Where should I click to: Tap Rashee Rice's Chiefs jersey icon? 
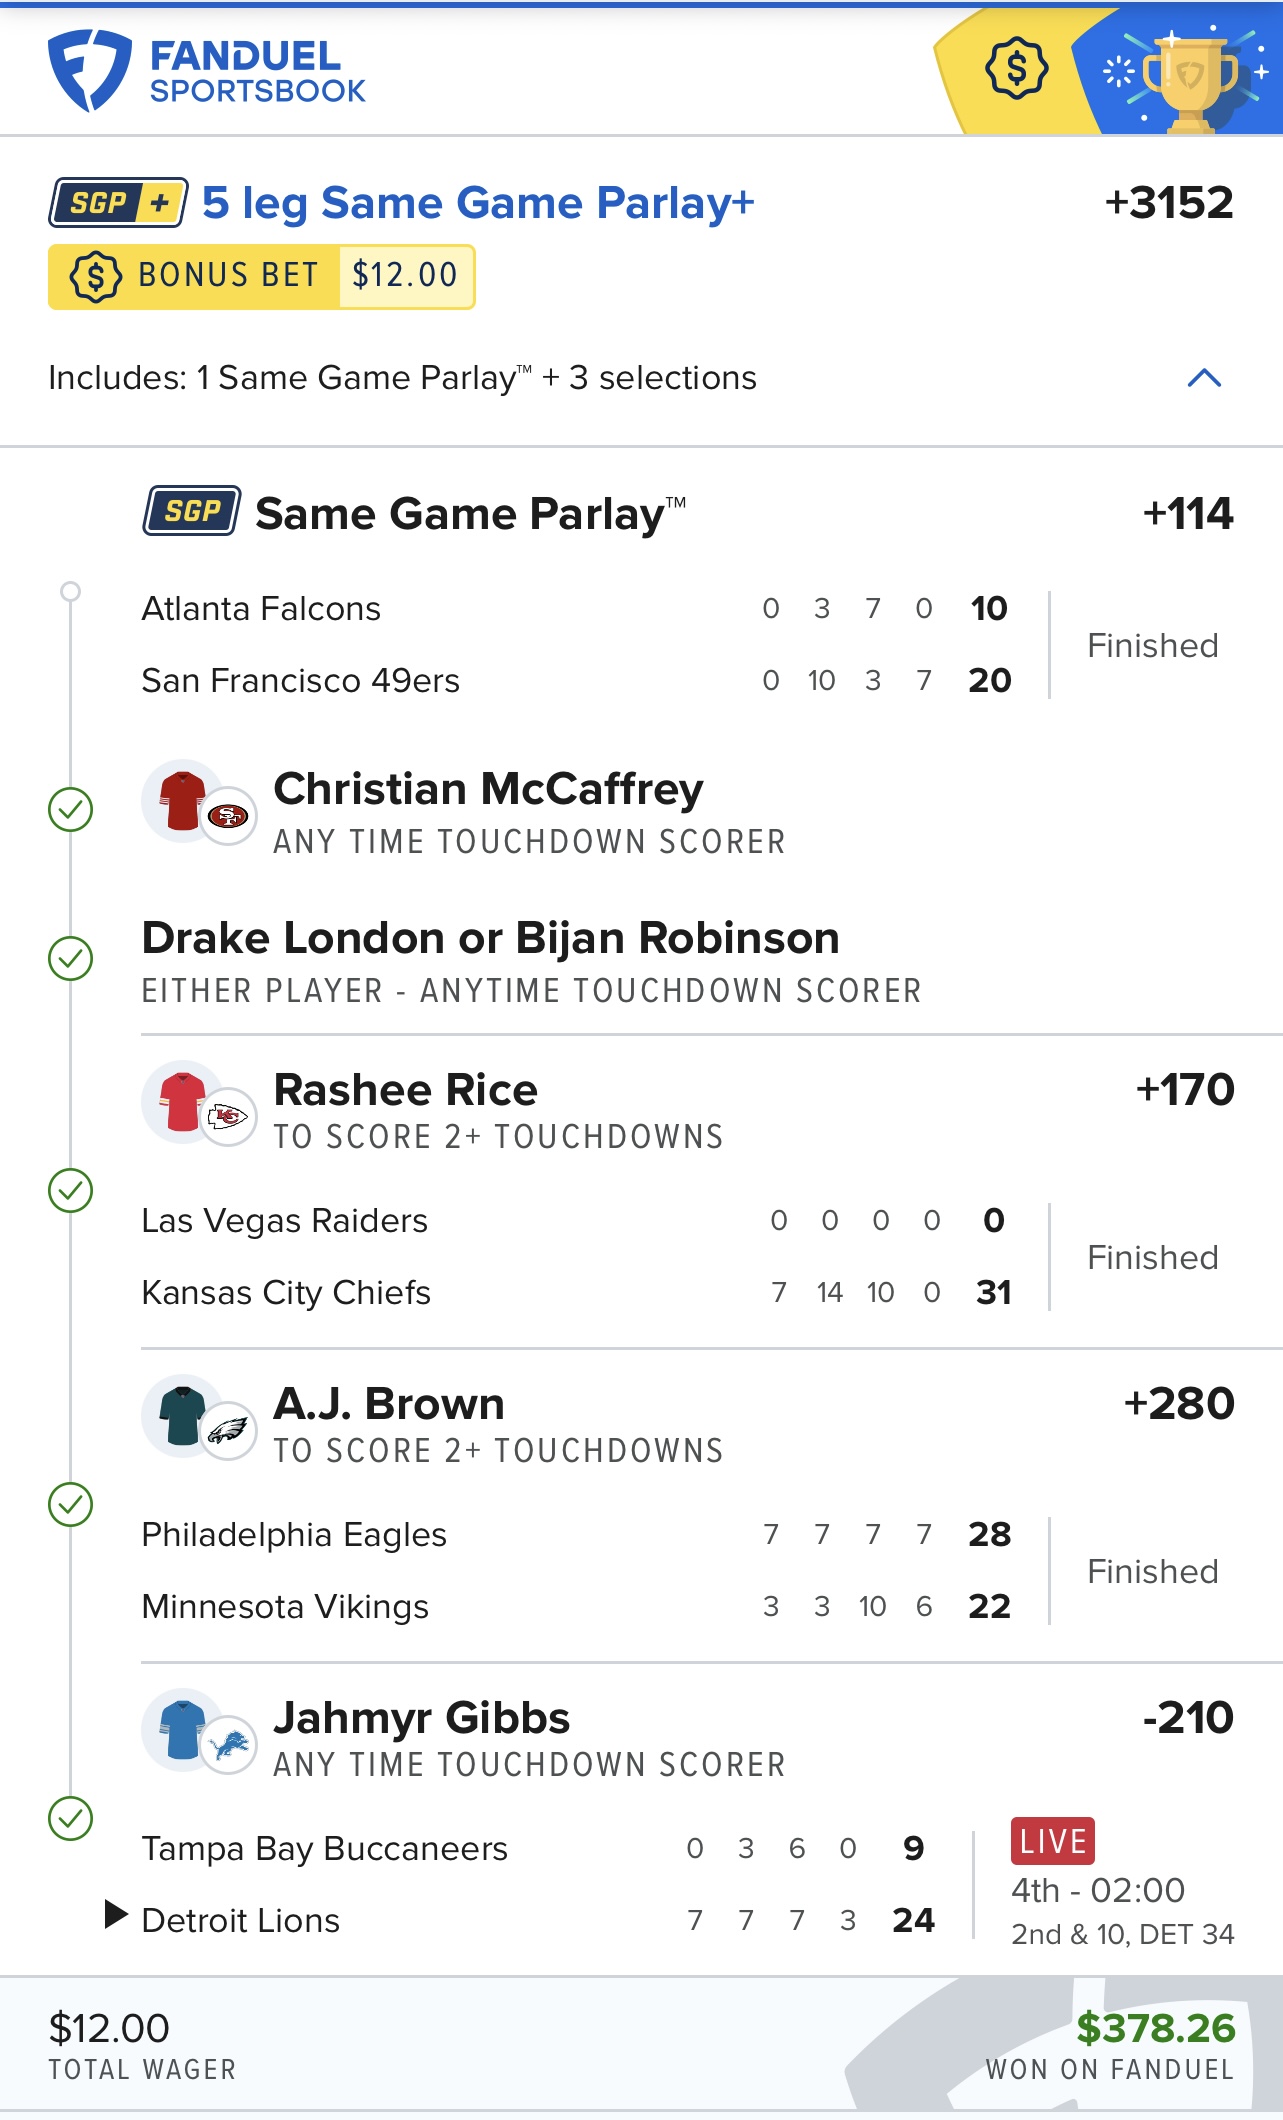[x=184, y=1102]
